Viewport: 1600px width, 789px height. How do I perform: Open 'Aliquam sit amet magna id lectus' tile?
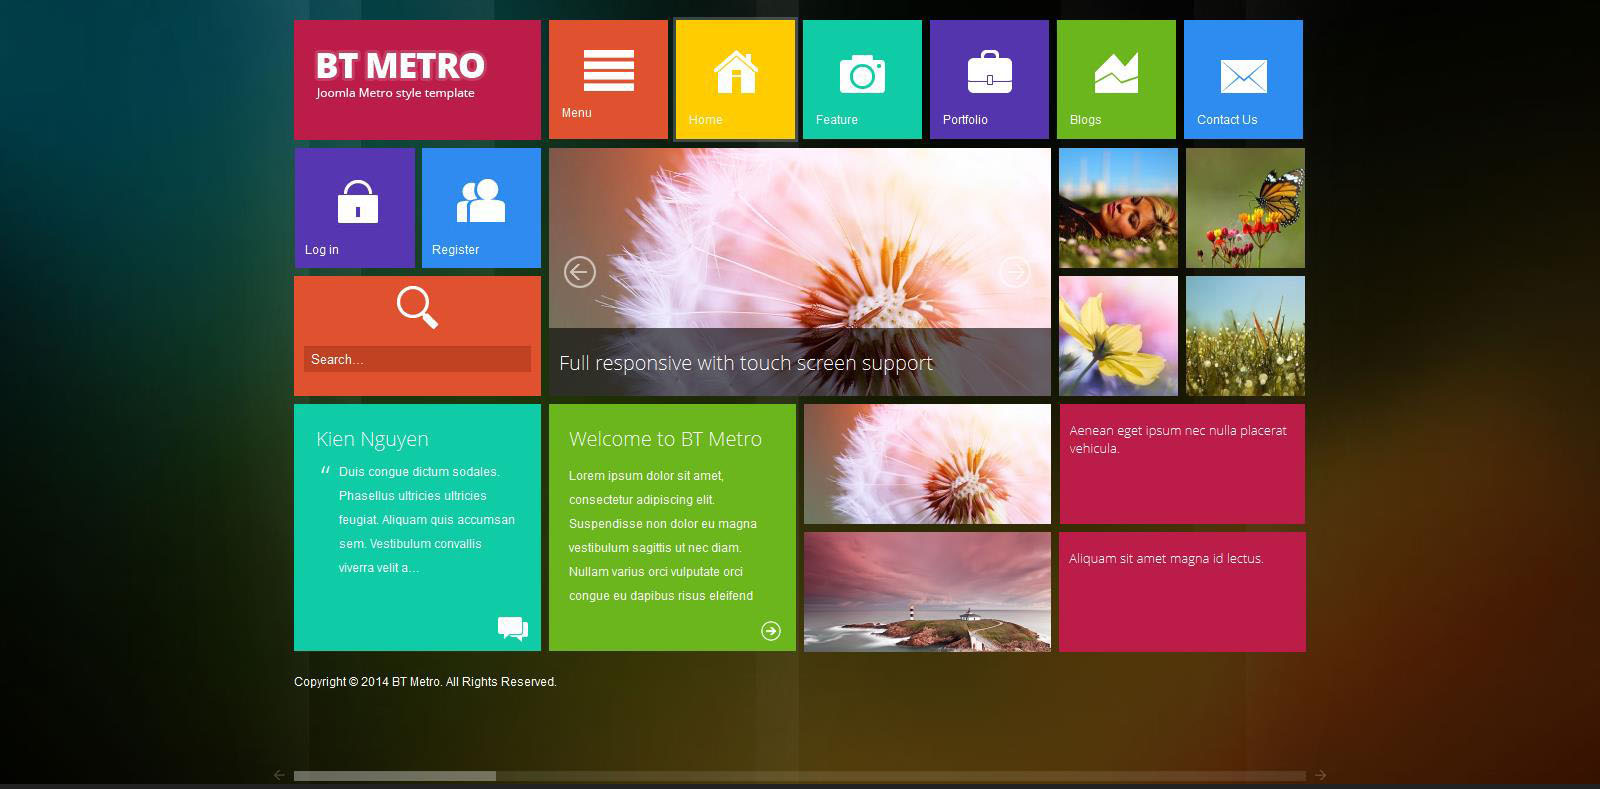[1182, 592]
